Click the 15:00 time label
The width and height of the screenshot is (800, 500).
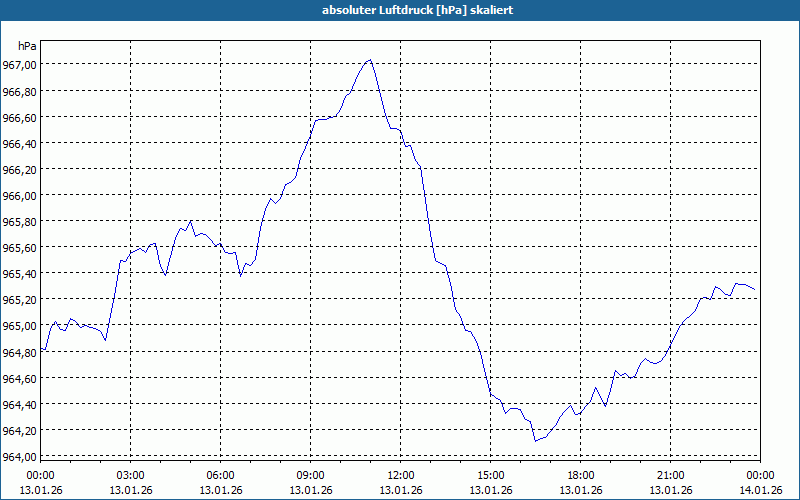491,476
